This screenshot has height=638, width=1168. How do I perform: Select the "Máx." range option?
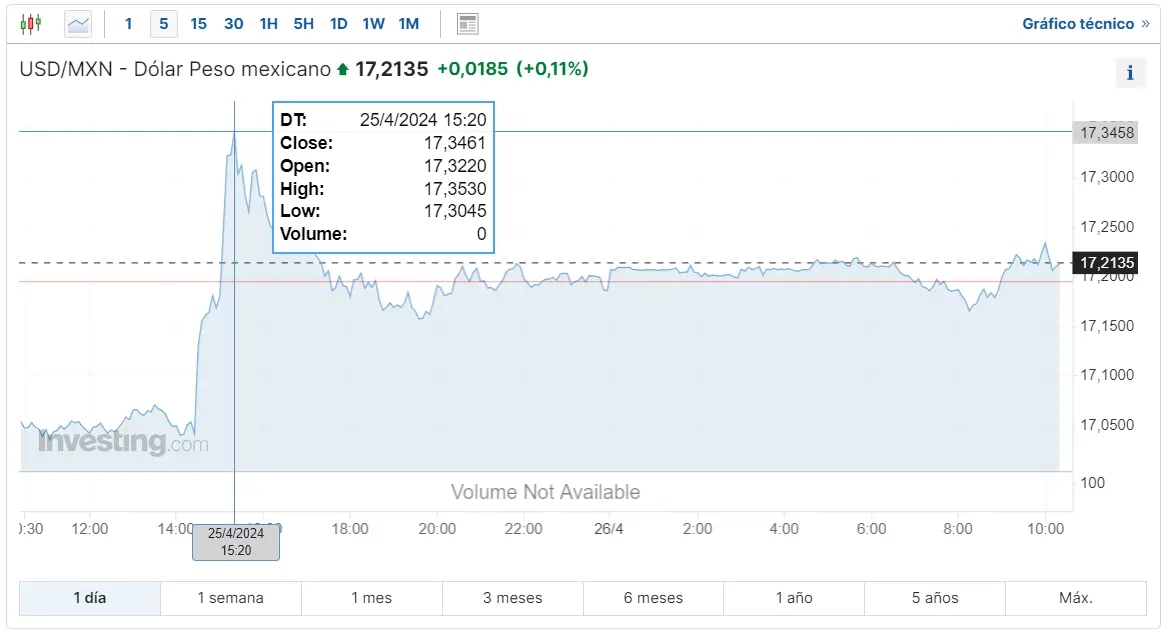1075,597
